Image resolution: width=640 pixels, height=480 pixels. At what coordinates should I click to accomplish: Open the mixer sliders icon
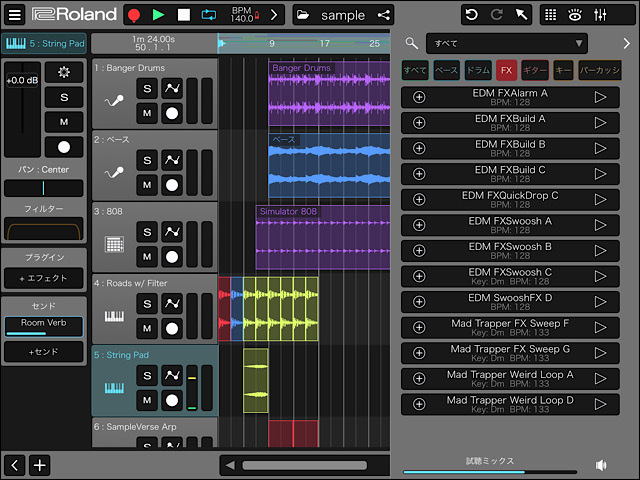click(600, 15)
